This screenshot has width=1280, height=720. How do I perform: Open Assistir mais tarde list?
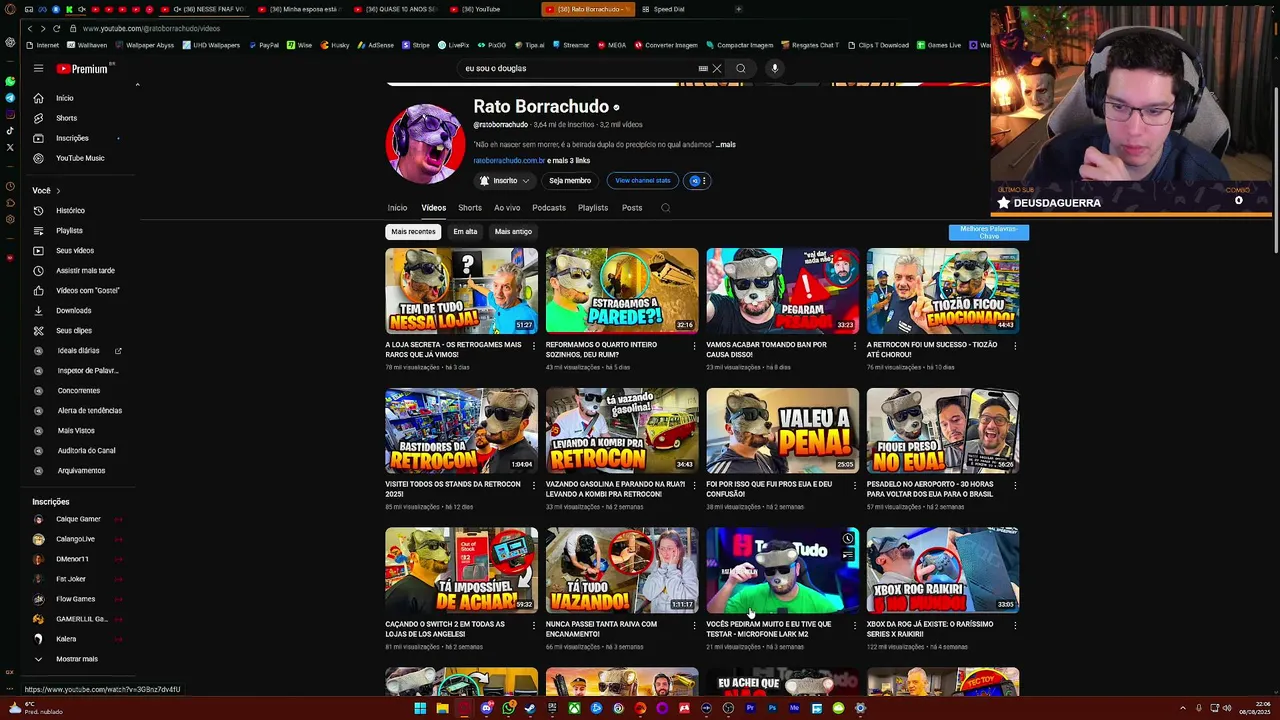pyautogui.click(x=85, y=270)
